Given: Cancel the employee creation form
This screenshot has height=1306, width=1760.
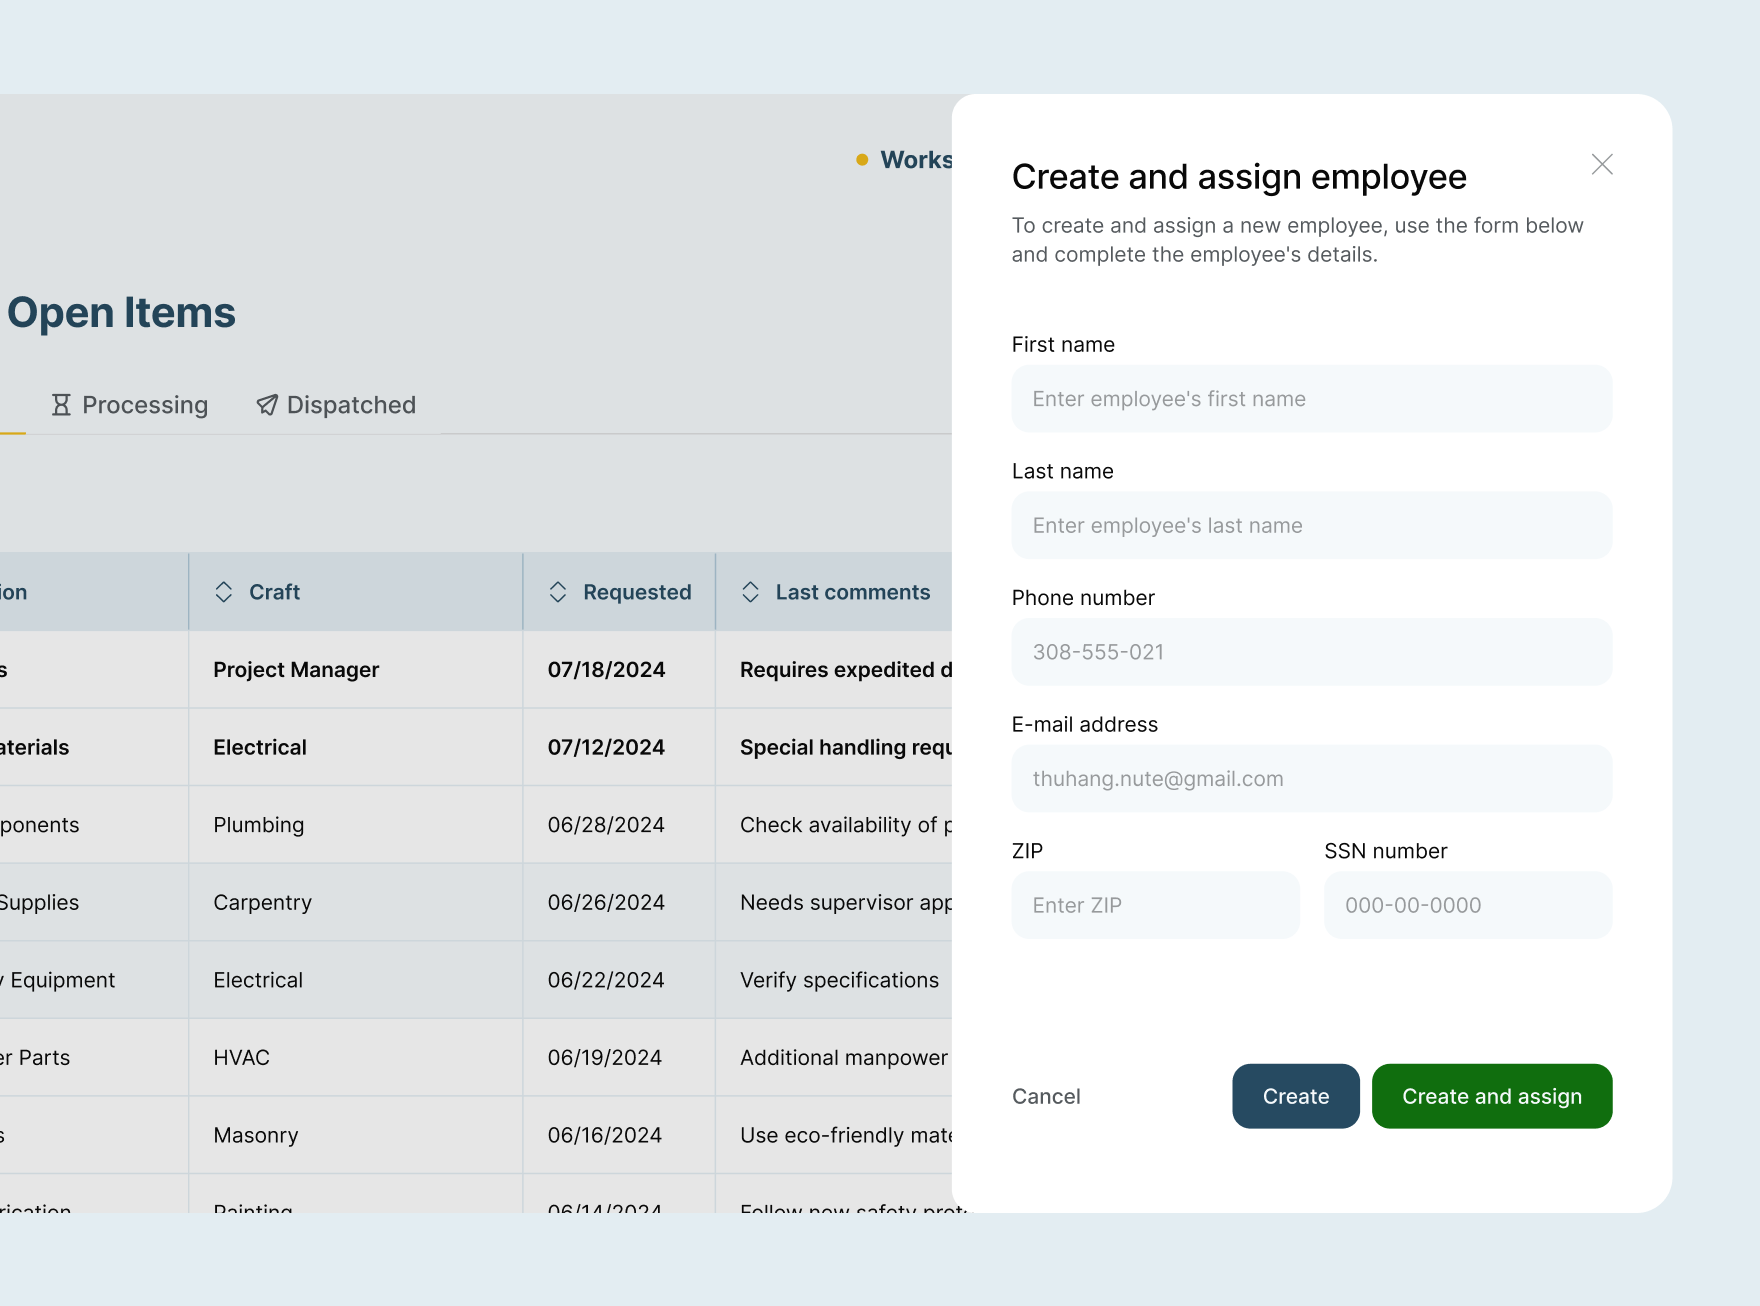Looking at the screenshot, I should [x=1046, y=1096].
